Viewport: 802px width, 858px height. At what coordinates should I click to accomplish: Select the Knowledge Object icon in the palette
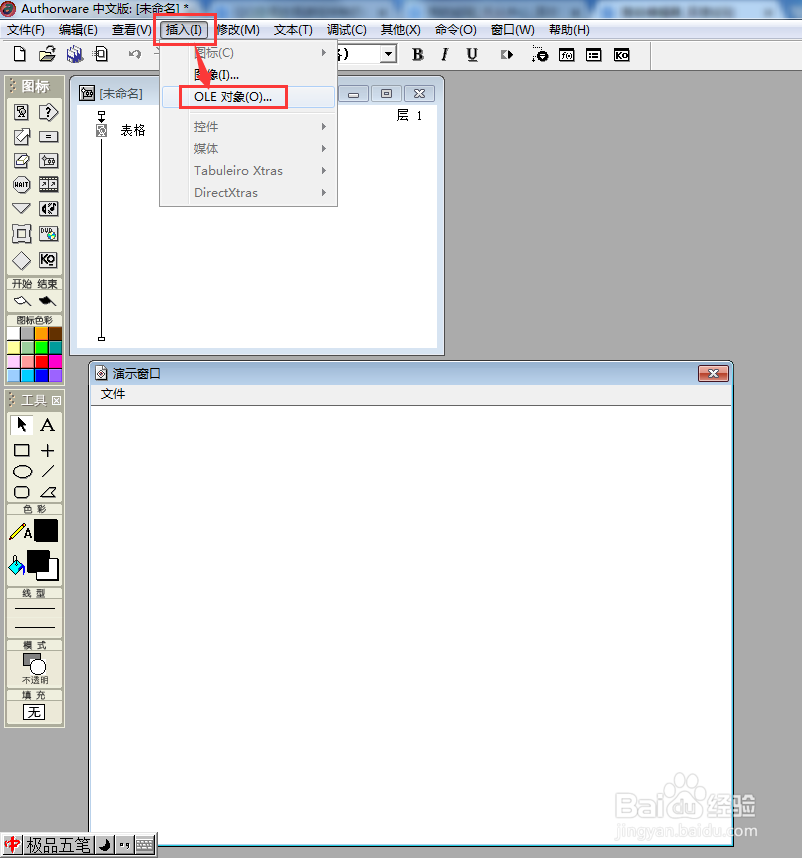(x=48, y=259)
